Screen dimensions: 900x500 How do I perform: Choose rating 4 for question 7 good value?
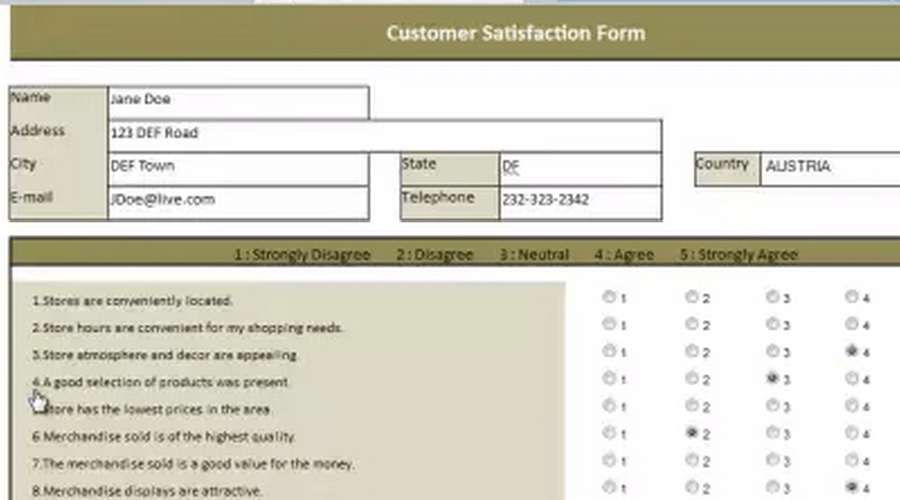click(x=851, y=460)
